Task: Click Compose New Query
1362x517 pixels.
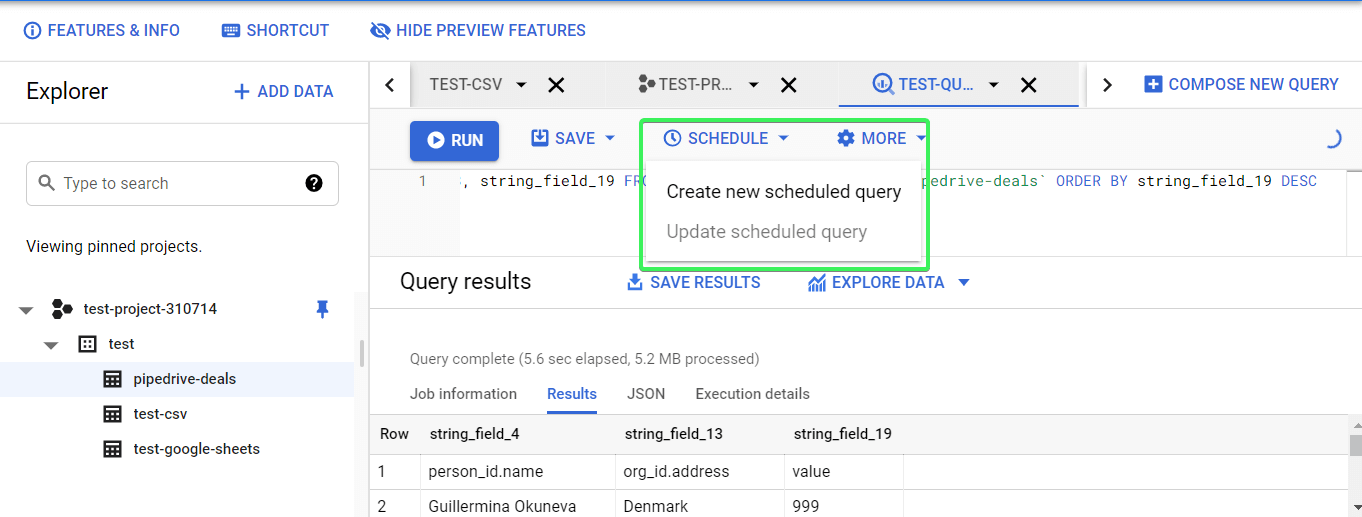Action: (1241, 85)
